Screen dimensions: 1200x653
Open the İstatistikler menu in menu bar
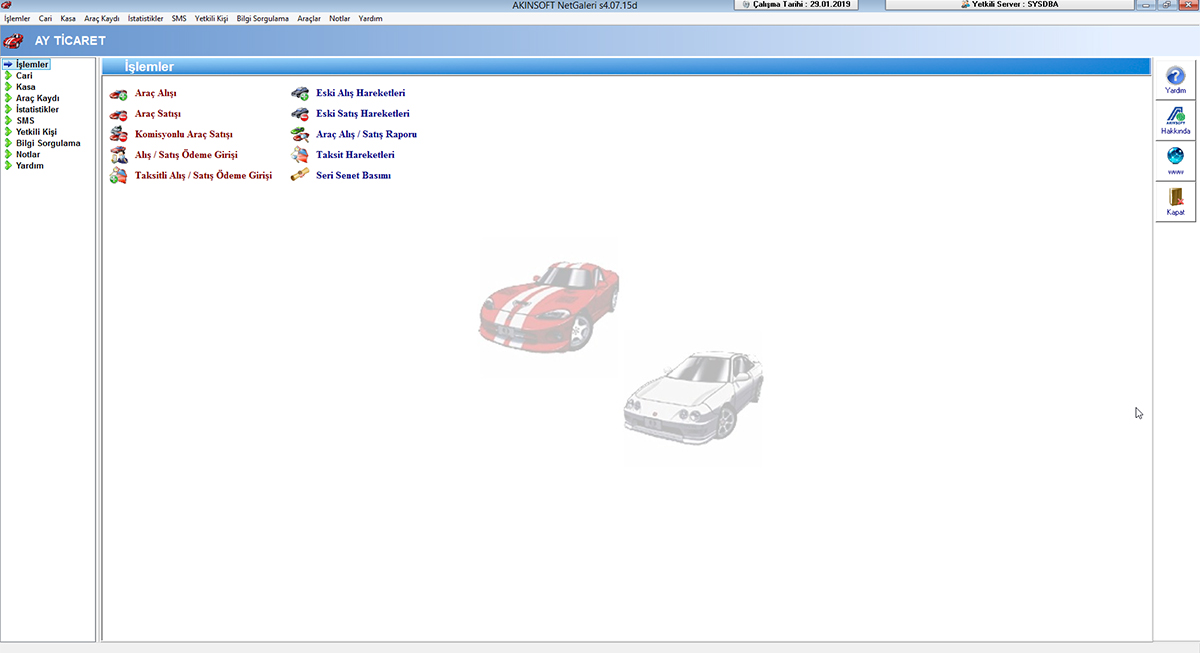[x=145, y=19]
